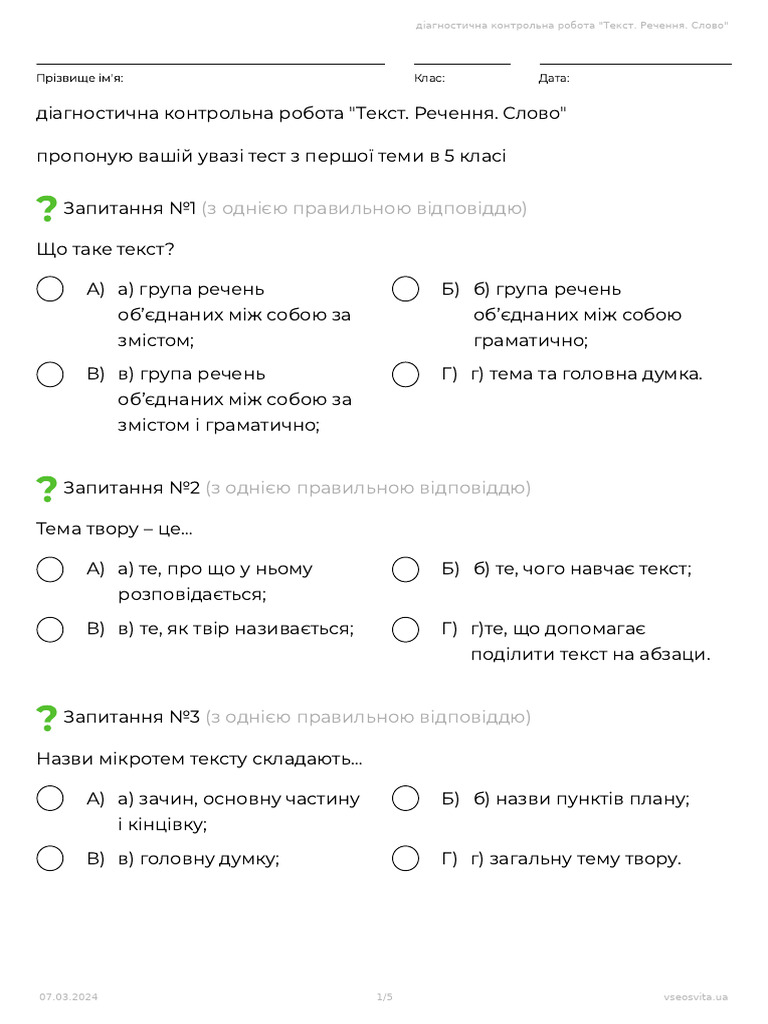Select Г about dividing text into paragraphs

405,629
